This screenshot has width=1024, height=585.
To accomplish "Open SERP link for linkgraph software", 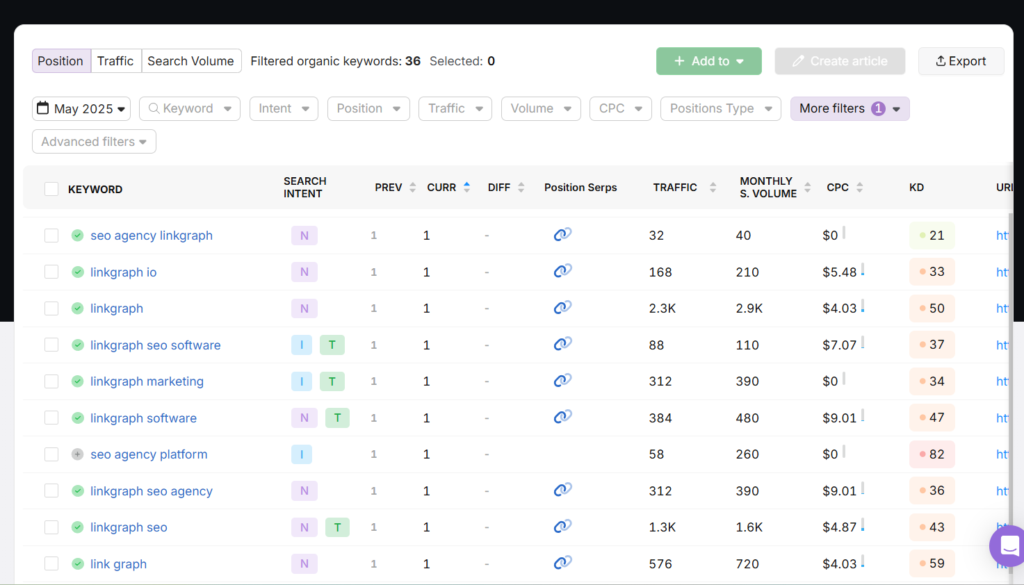I will [x=562, y=417].
